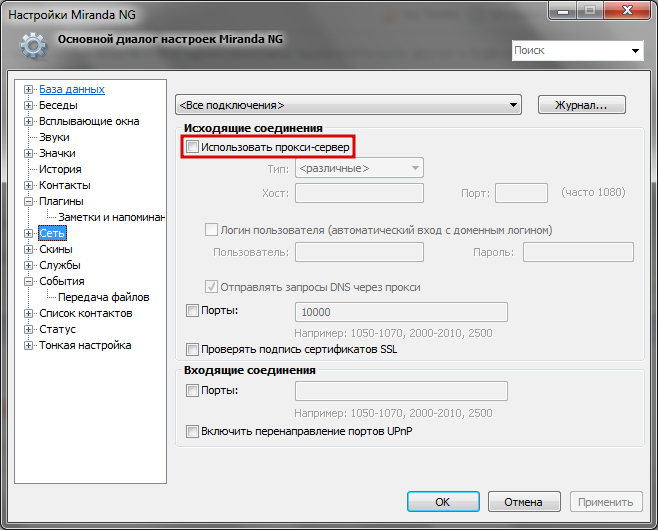Expand the 'База данных' tree node
Image resolution: width=658 pixels, height=530 pixels.
(28, 89)
